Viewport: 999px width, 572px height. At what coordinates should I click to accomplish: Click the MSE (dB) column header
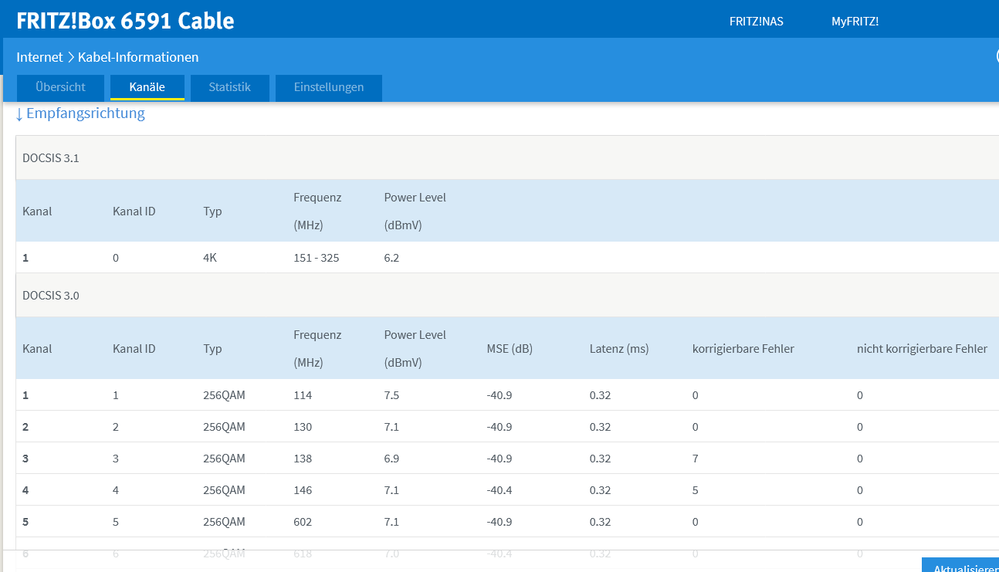coord(510,349)
